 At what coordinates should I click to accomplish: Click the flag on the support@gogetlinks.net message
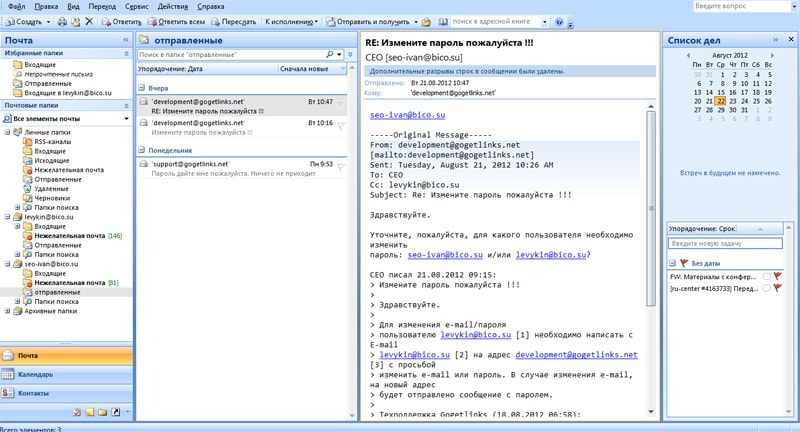(341, 167)
